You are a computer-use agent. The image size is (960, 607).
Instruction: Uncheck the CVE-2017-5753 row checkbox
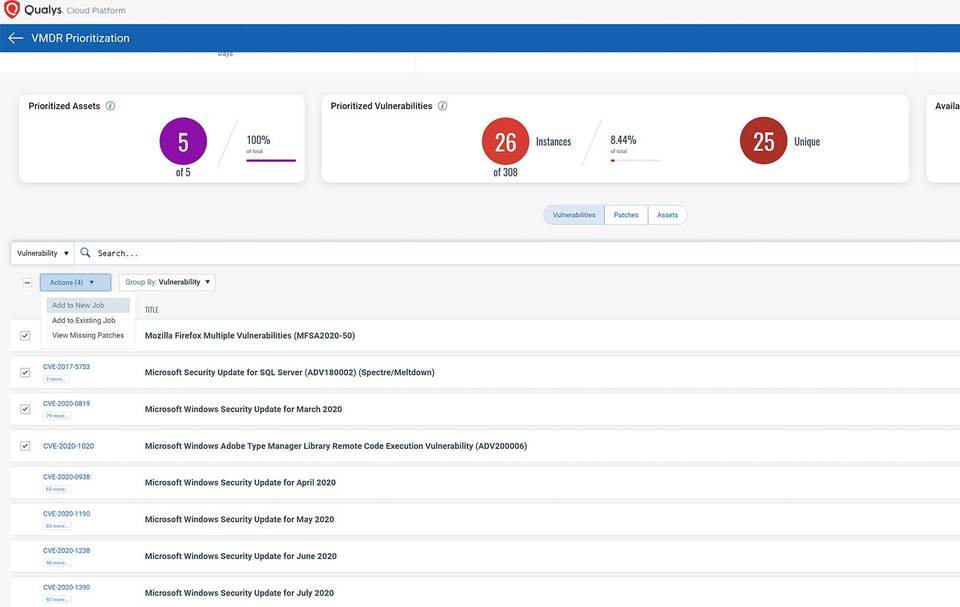pyautogui.click(x=24, y=371)
